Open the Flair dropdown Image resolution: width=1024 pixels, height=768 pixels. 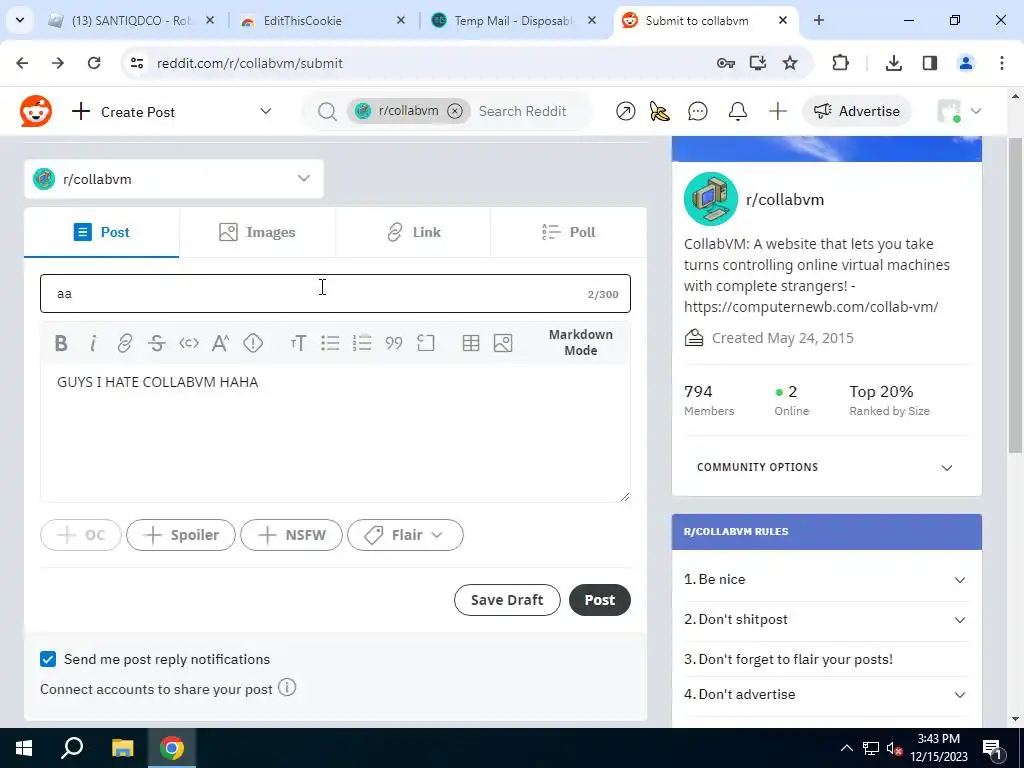(x=406, y=535)
